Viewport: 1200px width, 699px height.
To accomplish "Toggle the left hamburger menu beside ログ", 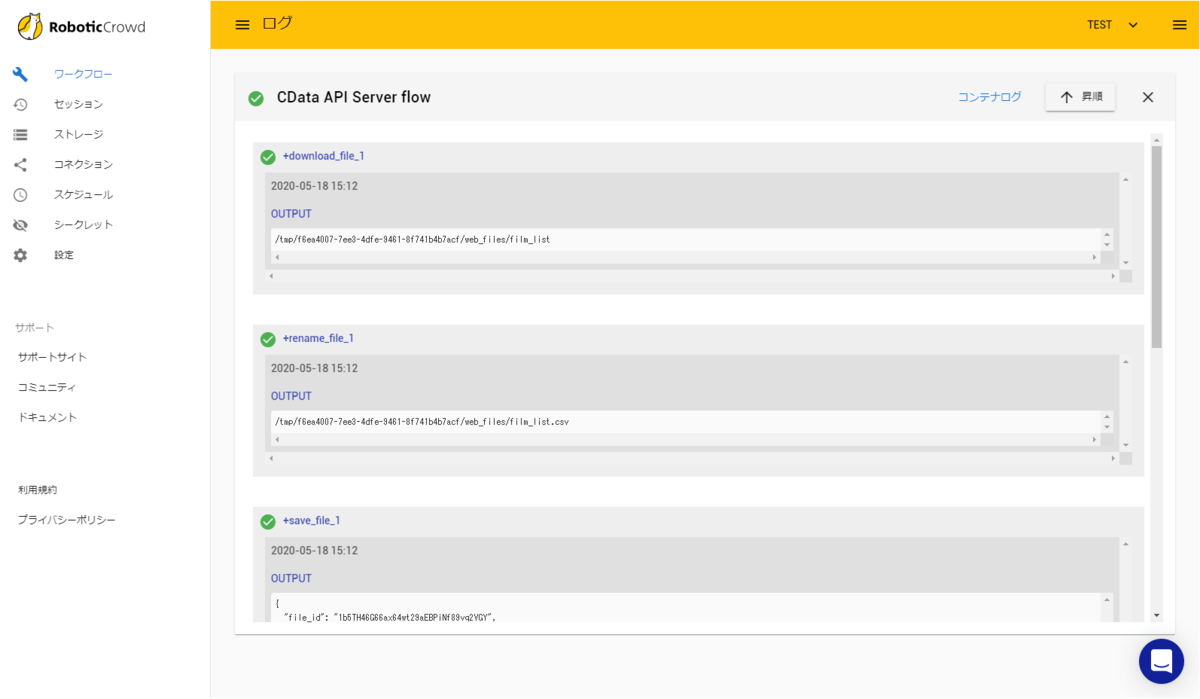I will point(242,25).
